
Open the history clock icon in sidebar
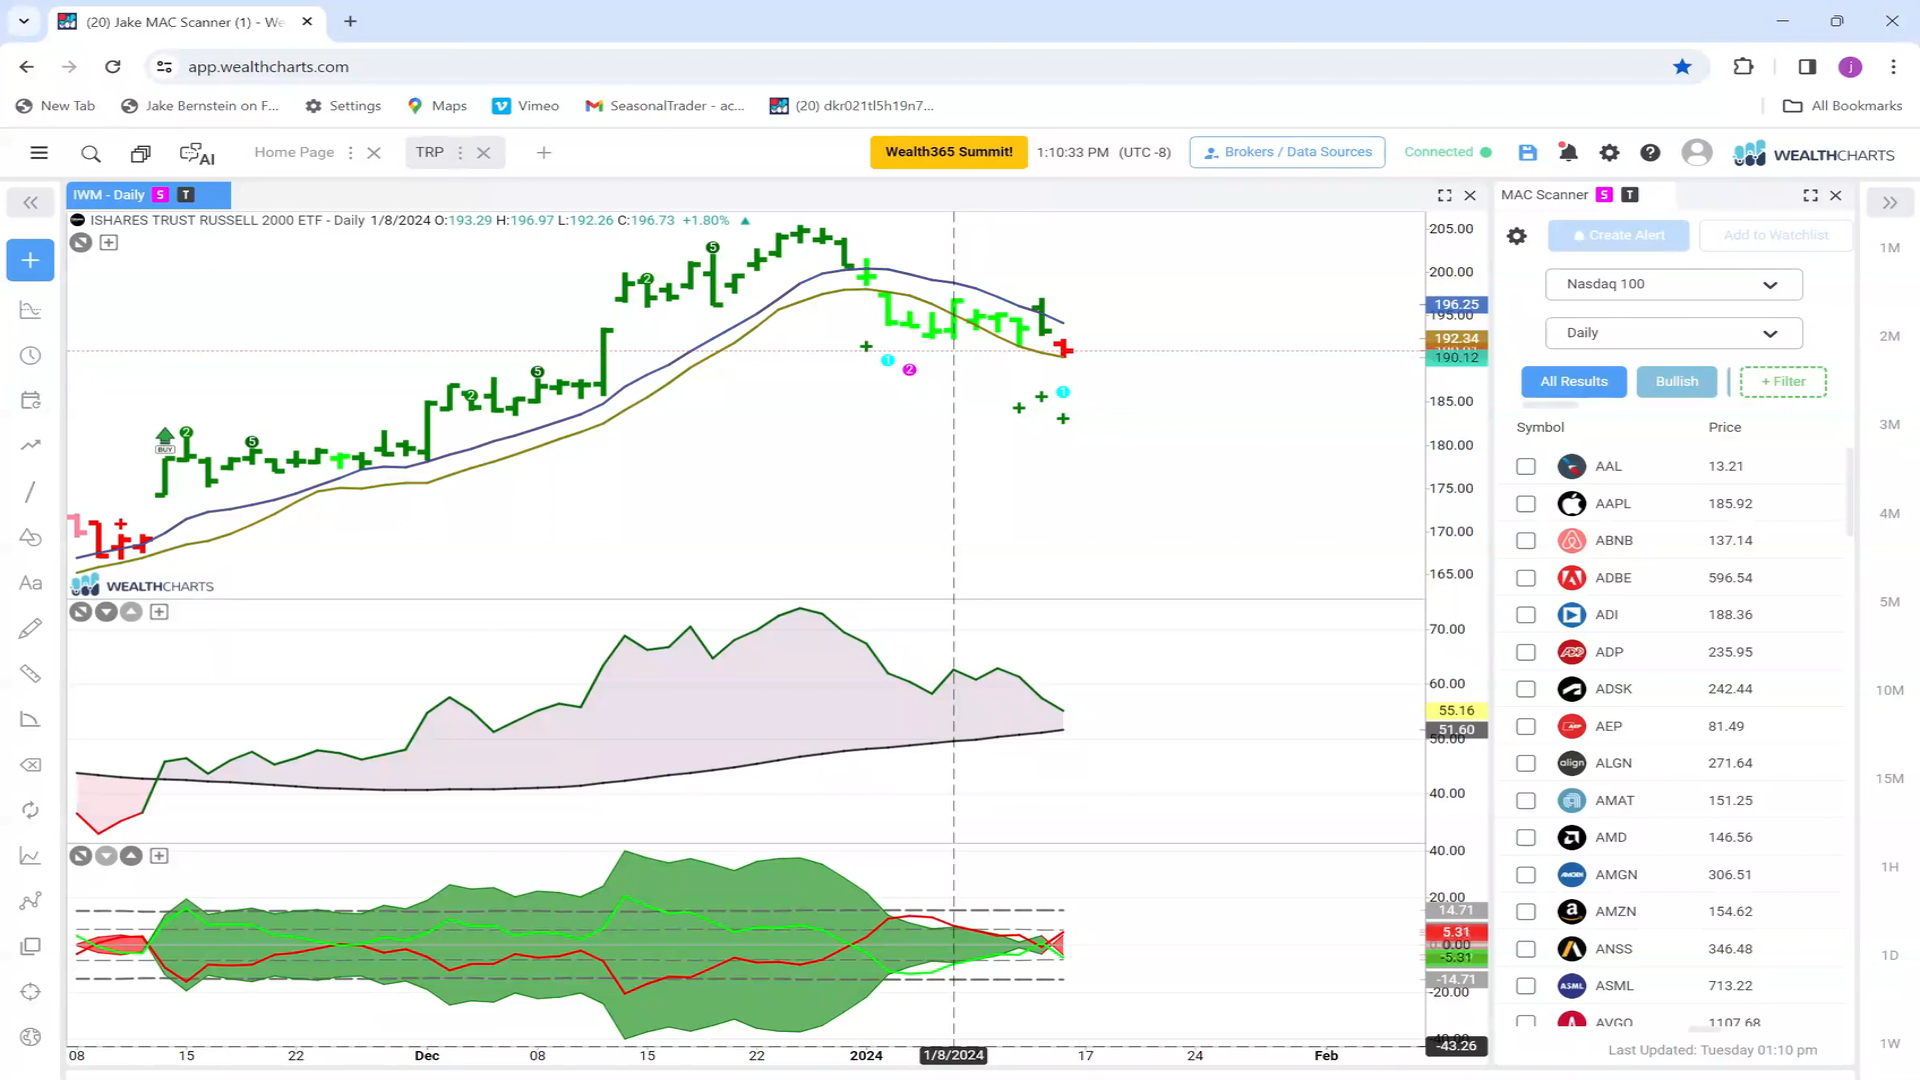(x=30, y=356)
